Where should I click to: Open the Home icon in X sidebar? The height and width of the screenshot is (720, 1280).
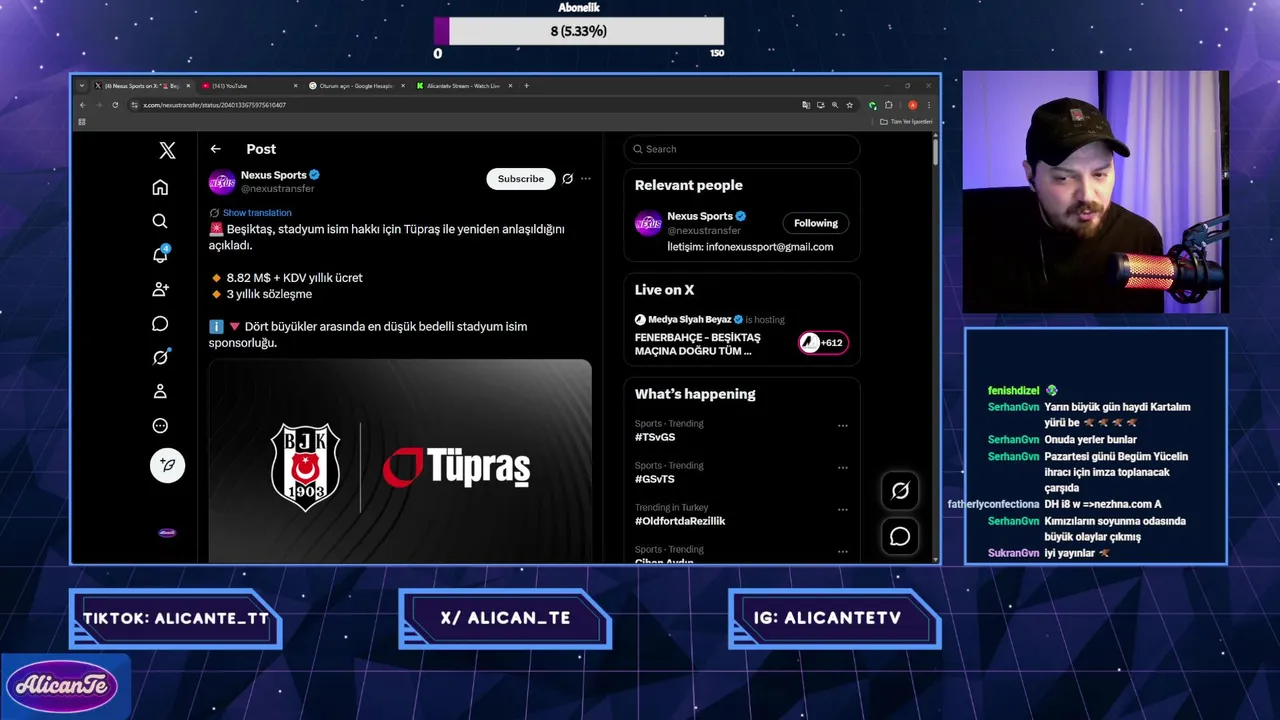point(160,187)
